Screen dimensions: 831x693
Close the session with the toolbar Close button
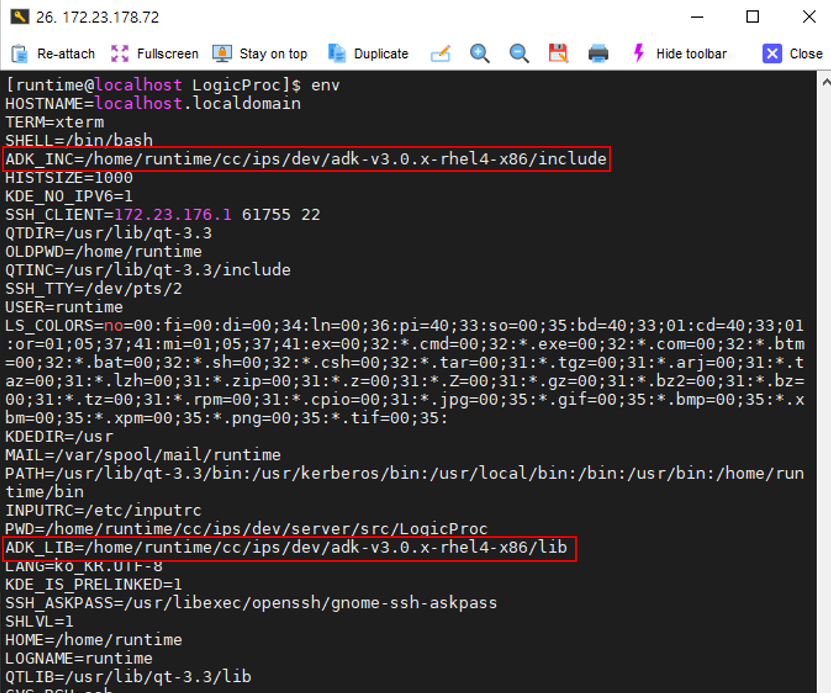click(x=792, y=53)
